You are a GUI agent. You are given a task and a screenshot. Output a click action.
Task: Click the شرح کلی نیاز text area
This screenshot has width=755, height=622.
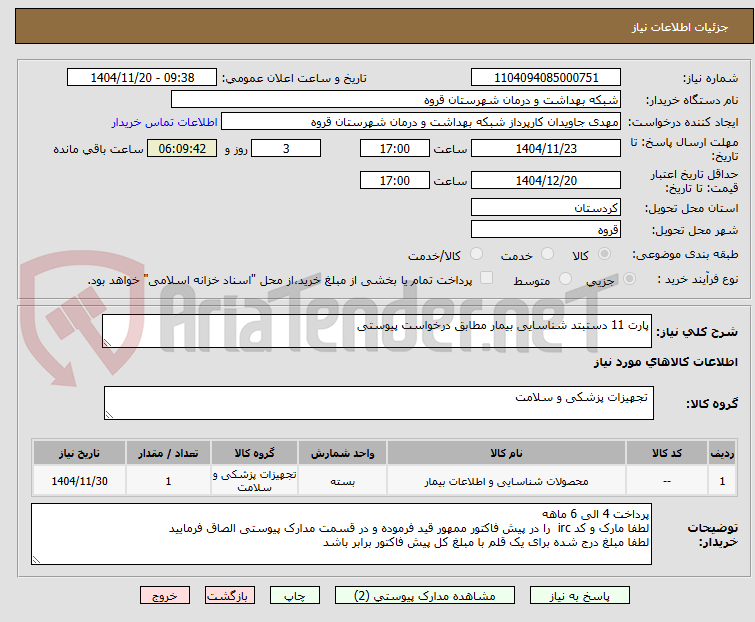coord(377,331)
